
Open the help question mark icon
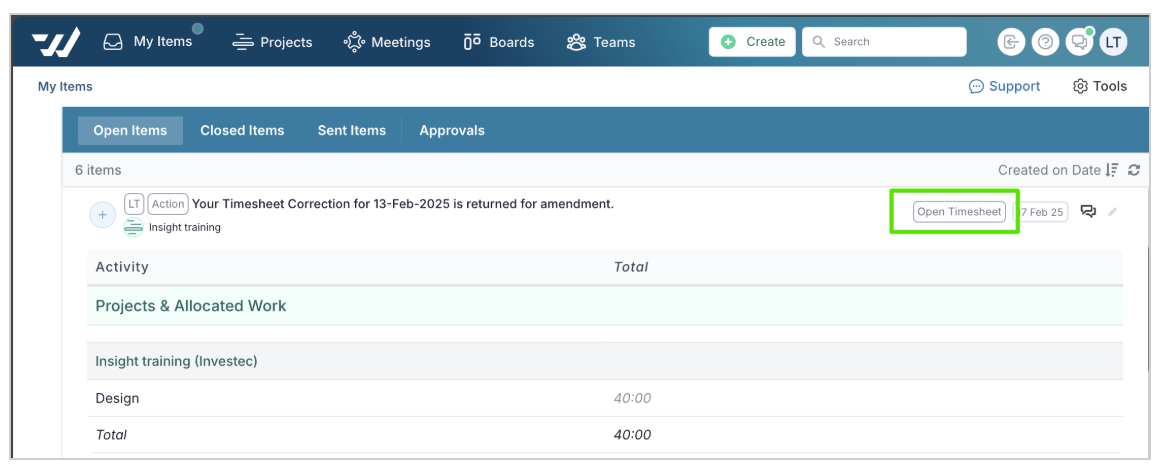click(1045, 42)
